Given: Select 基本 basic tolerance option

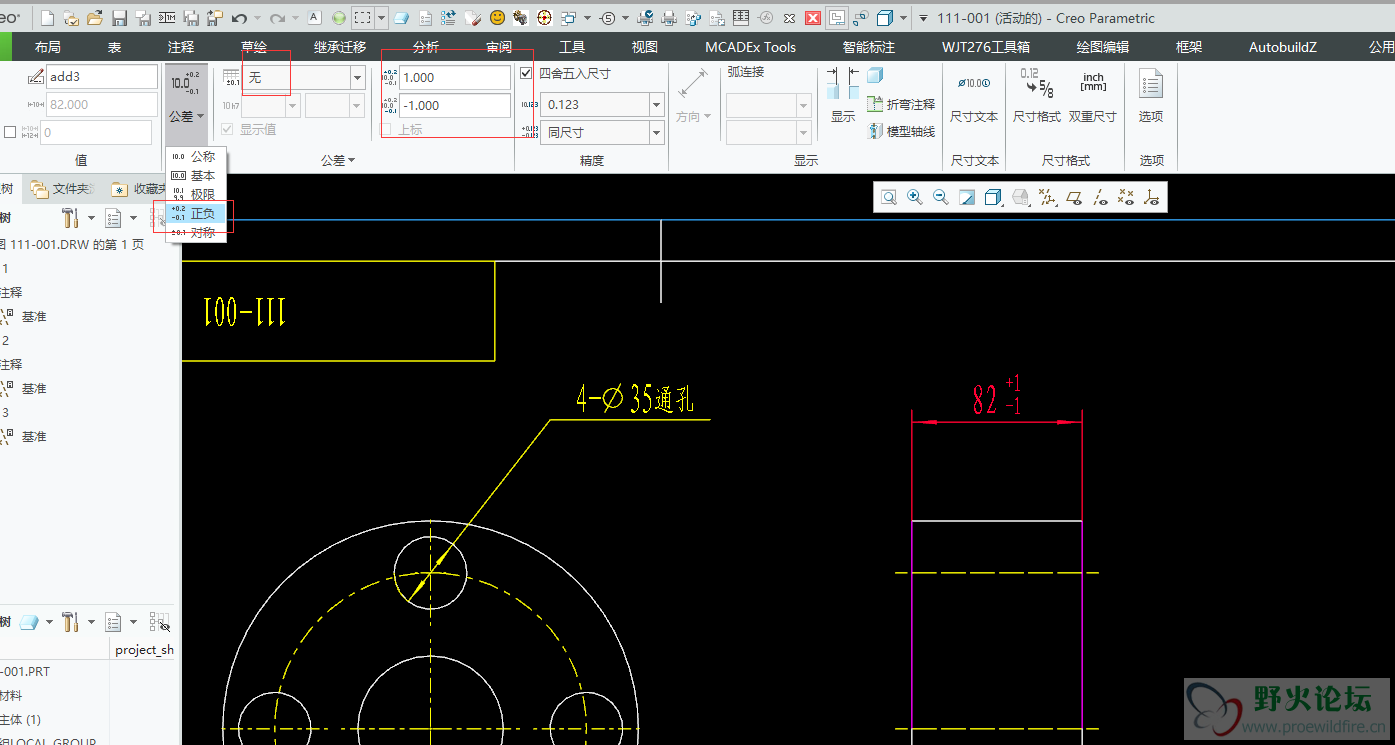Looking at the screenshot, I should pyautogui.click(x=196, y=176).
